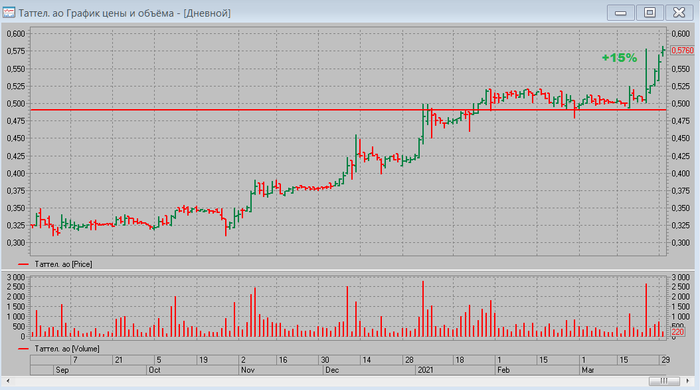700x390 pixels.
Task: Click the green +15% annotation text
Action: coord(619,58)
